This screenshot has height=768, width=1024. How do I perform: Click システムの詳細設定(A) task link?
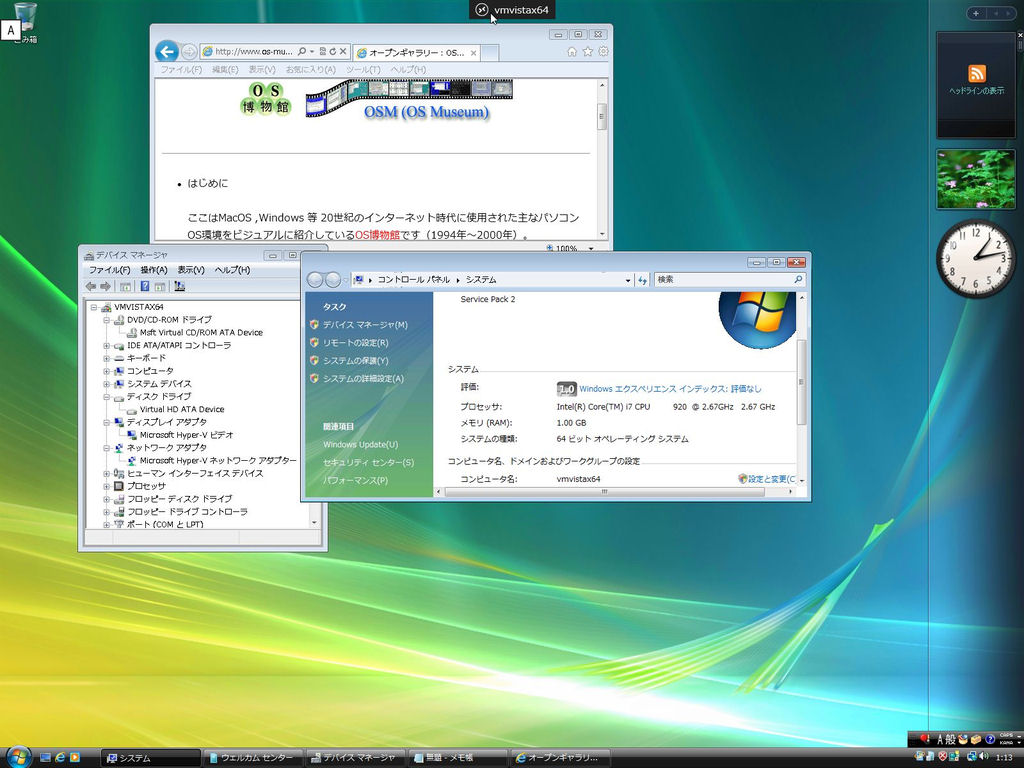click(x=363, y=379)
